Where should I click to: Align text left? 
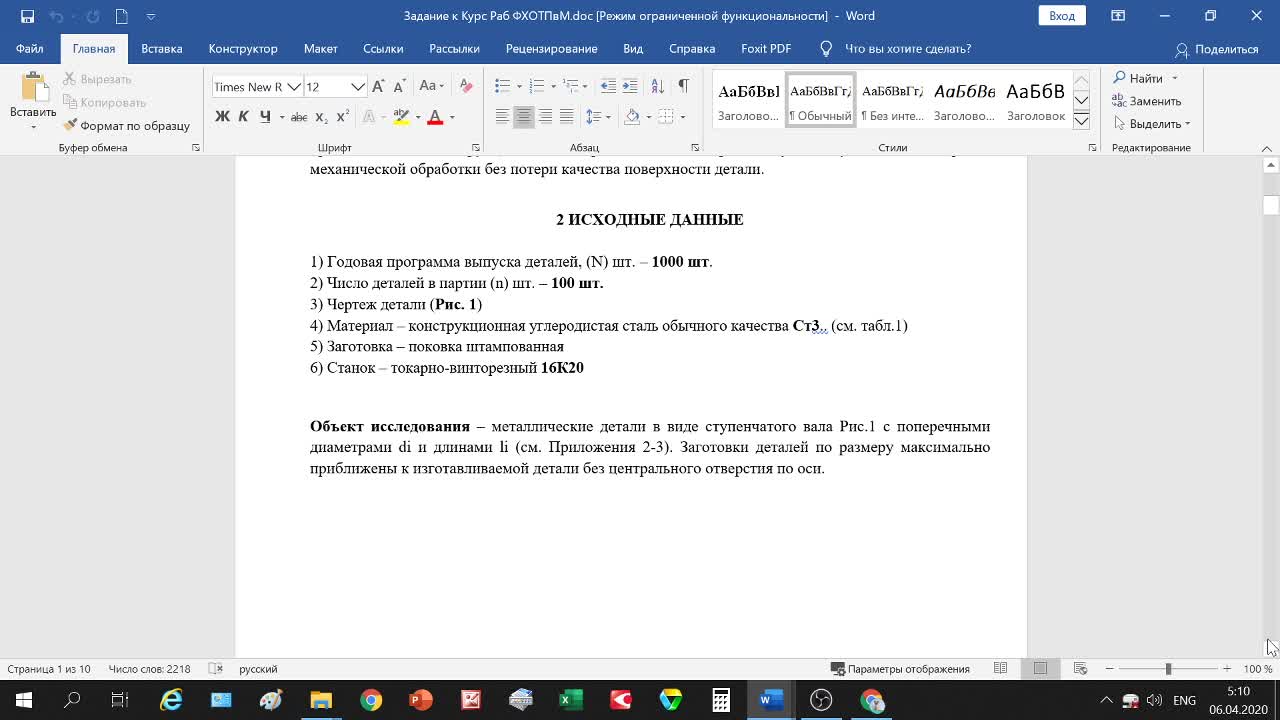tap(502, 117)
